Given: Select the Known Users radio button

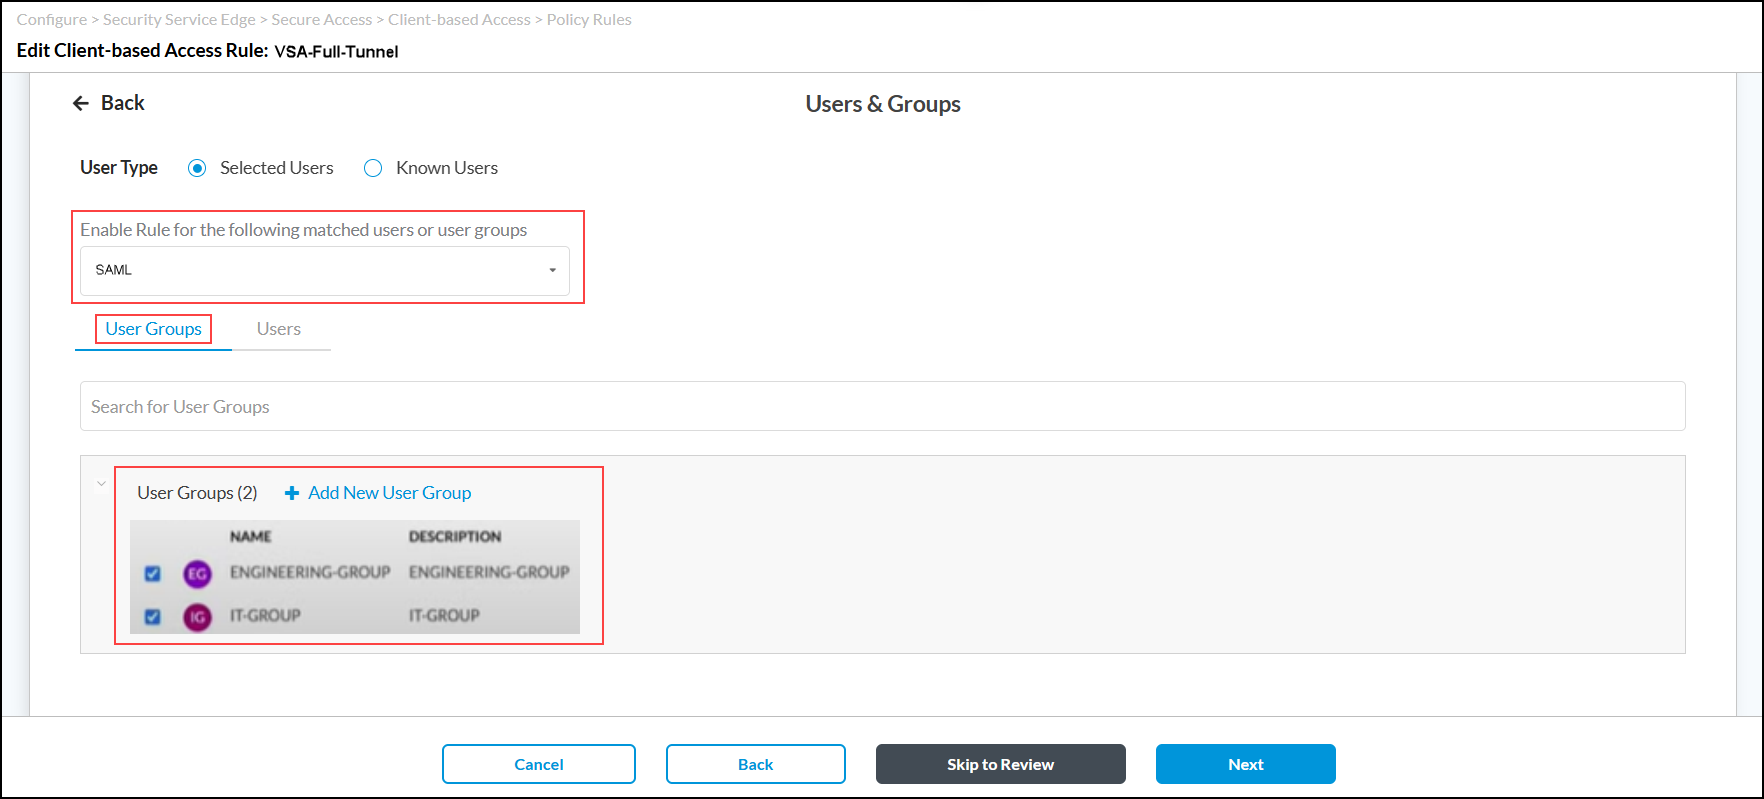Looking at the screenshot, I should click(x=373, y=168).
